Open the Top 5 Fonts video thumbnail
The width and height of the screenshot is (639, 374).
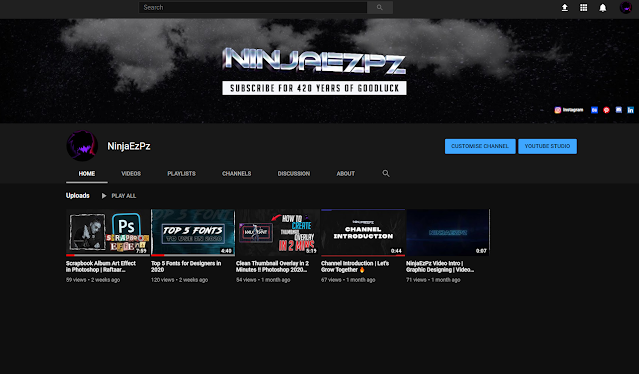(x=193, y=233)
